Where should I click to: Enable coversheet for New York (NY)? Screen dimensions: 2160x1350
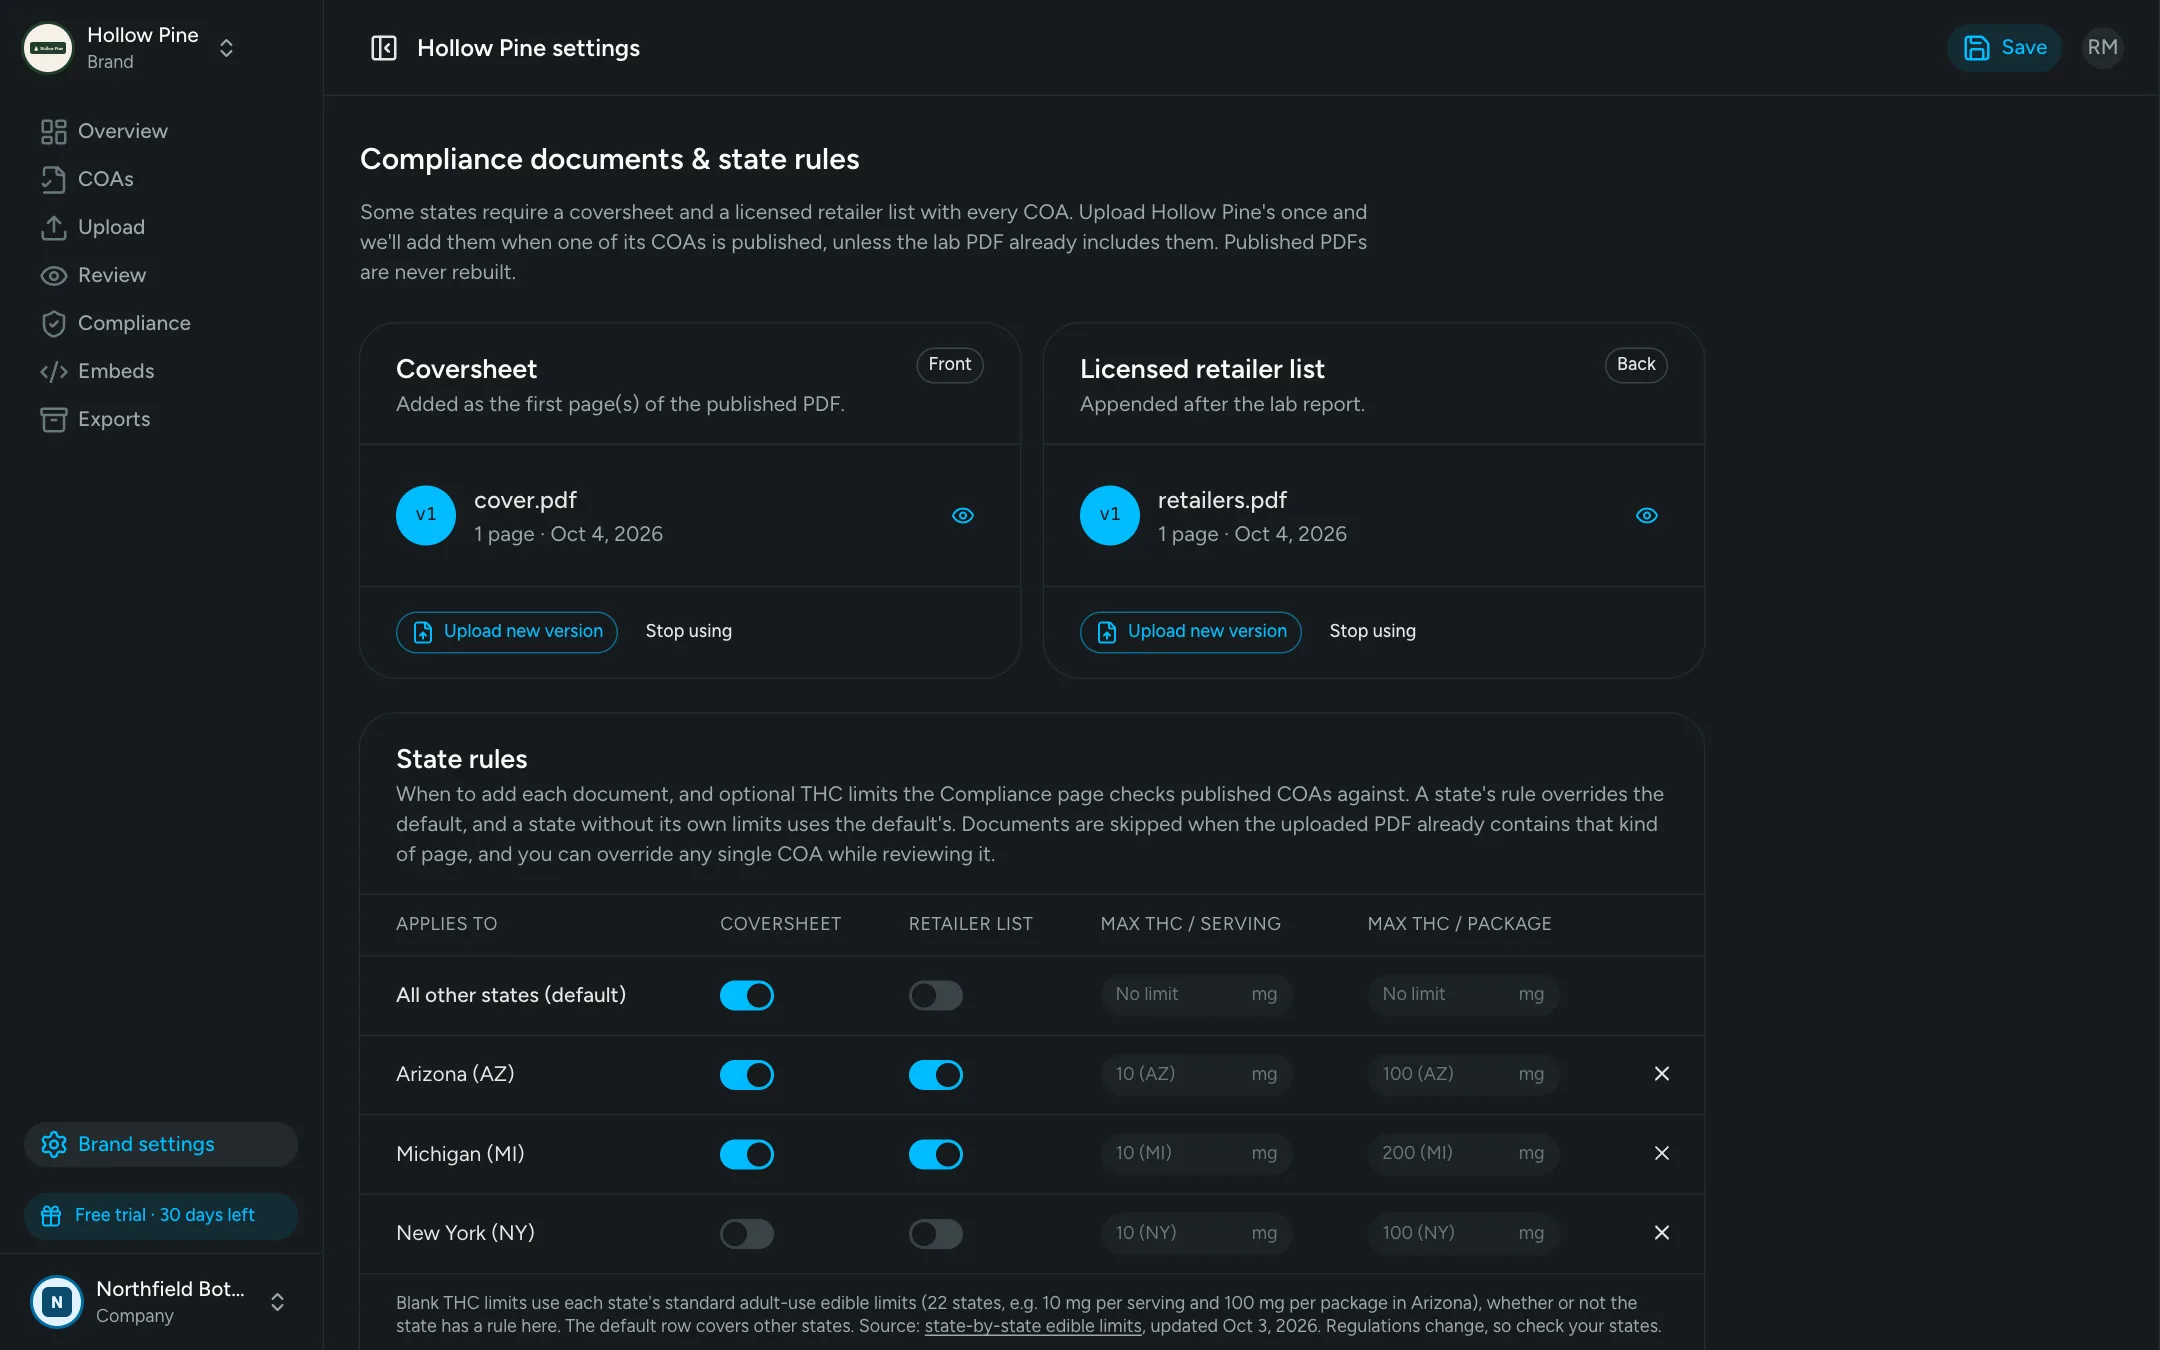coord(747,1234)
